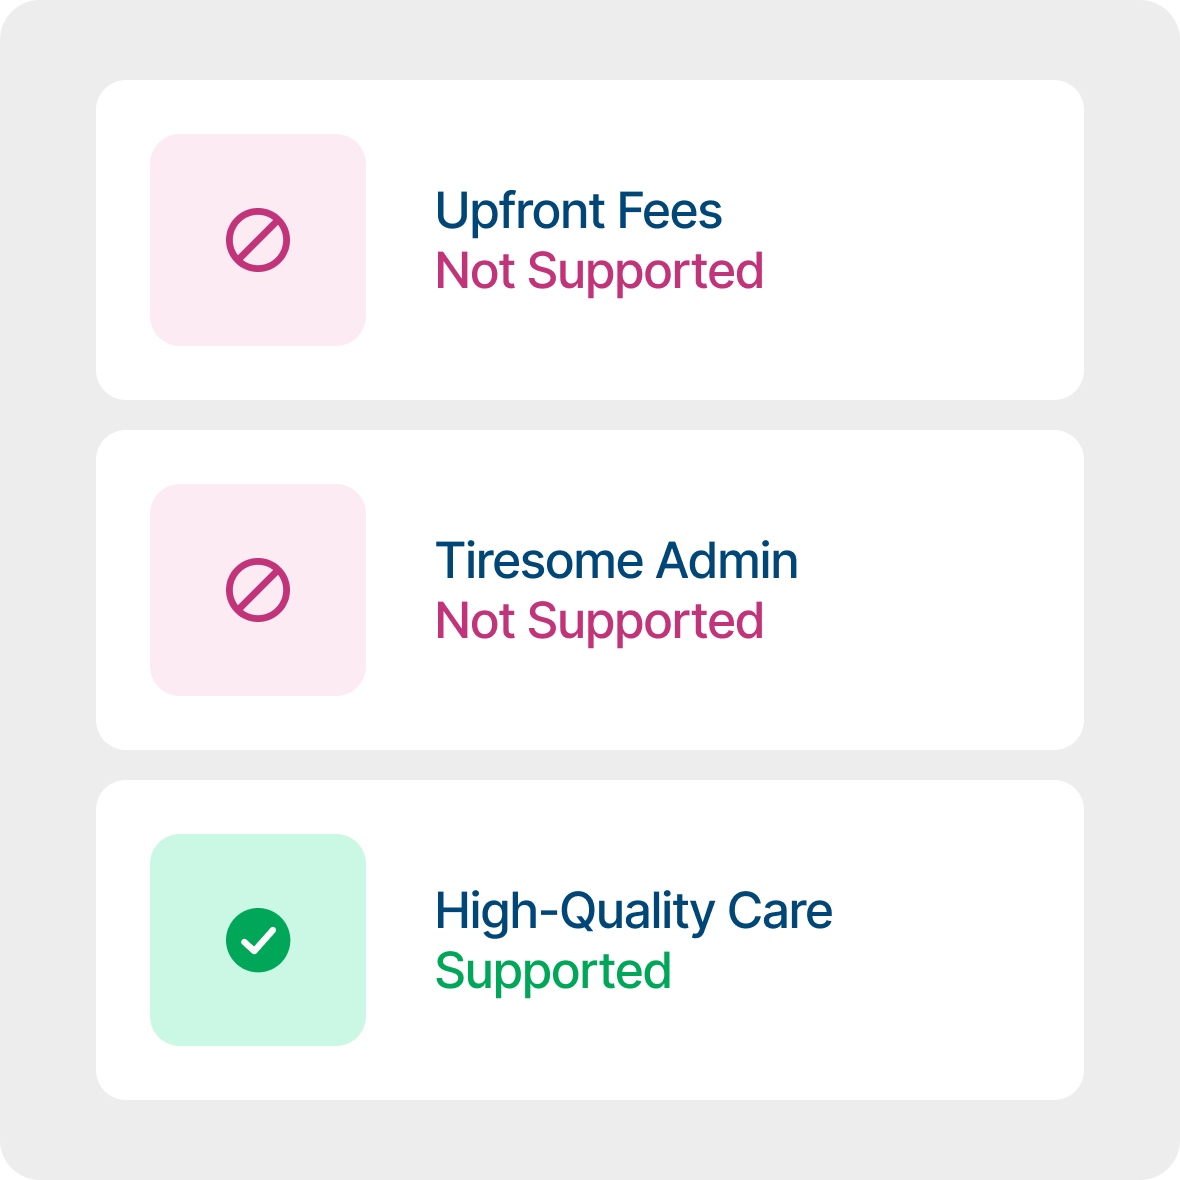
Task: Click the prohibited icon beside Upfront Fees
Action: point(258,240)
